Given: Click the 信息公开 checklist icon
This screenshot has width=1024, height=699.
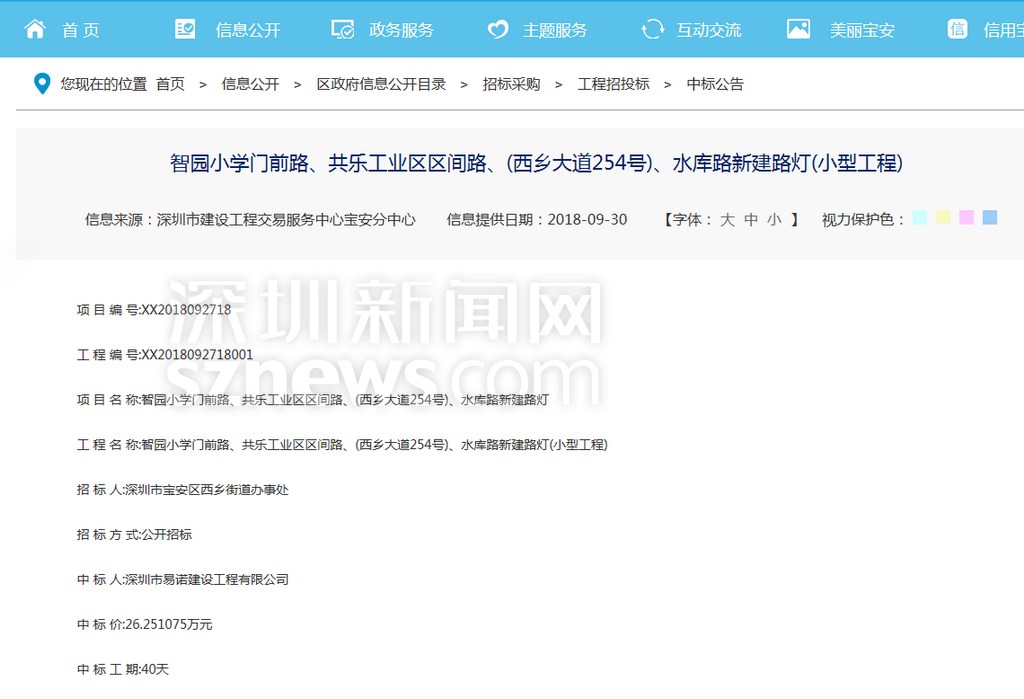Looking at the screenshot, I should tap(185, 29).
